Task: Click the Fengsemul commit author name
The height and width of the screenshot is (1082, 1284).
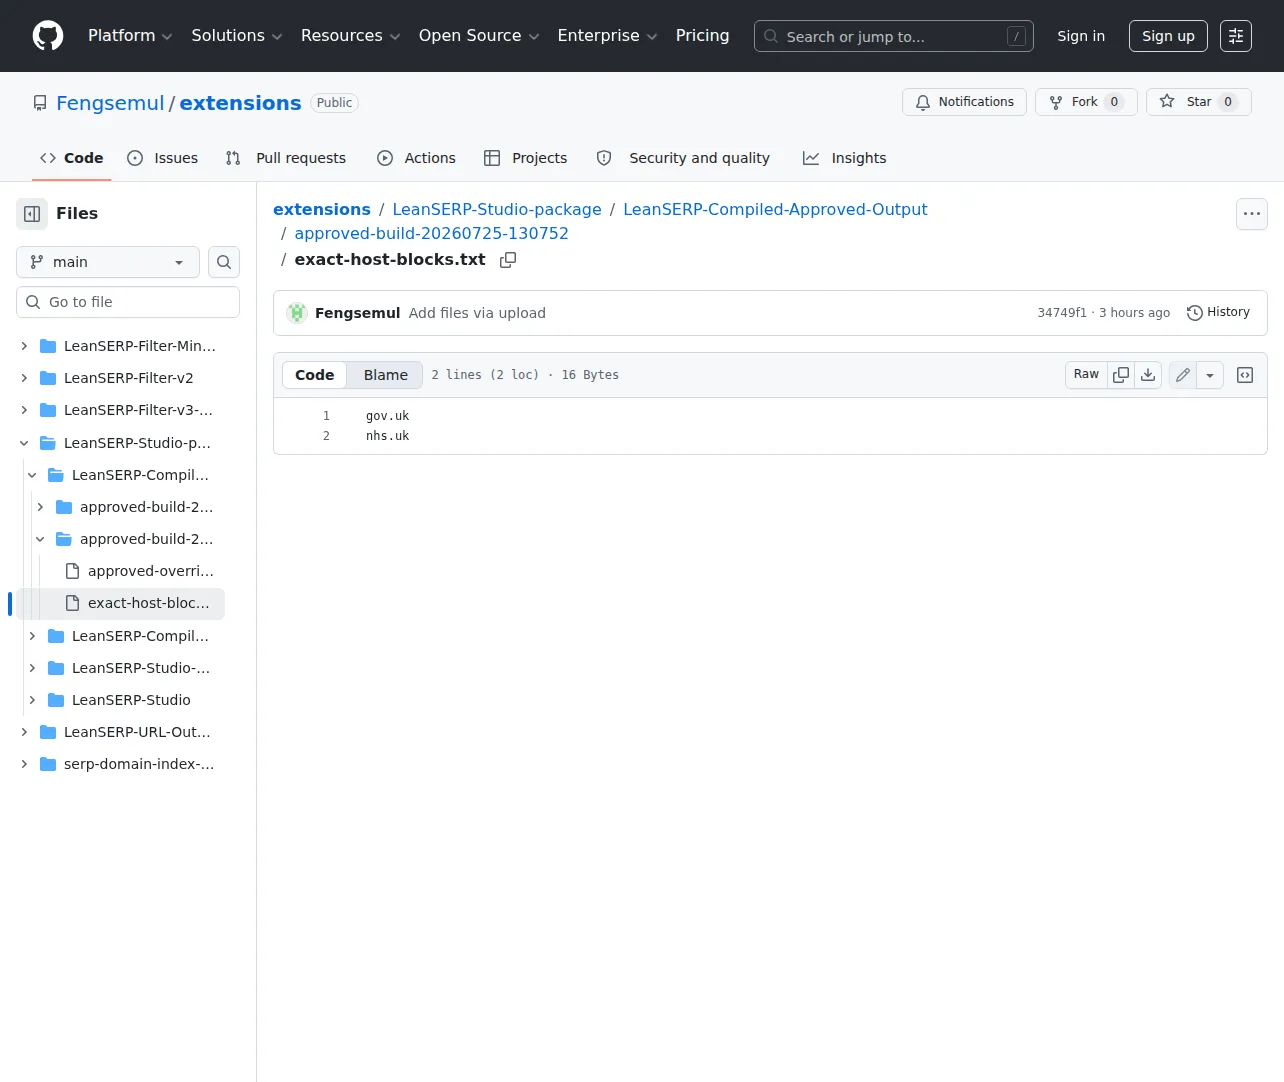Action: coord(357,313)
